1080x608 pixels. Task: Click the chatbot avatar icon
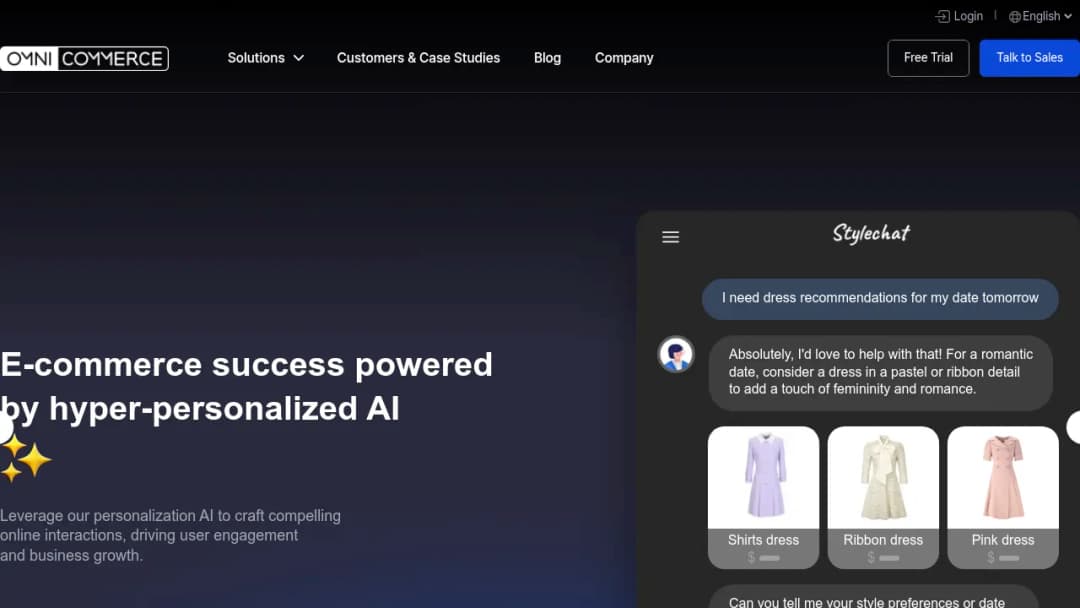point(676,355)
